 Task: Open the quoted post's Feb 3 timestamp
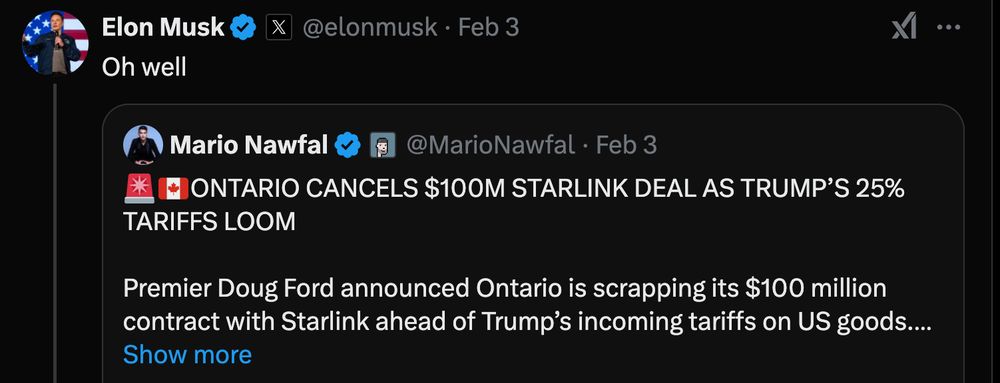coord(626,145)
